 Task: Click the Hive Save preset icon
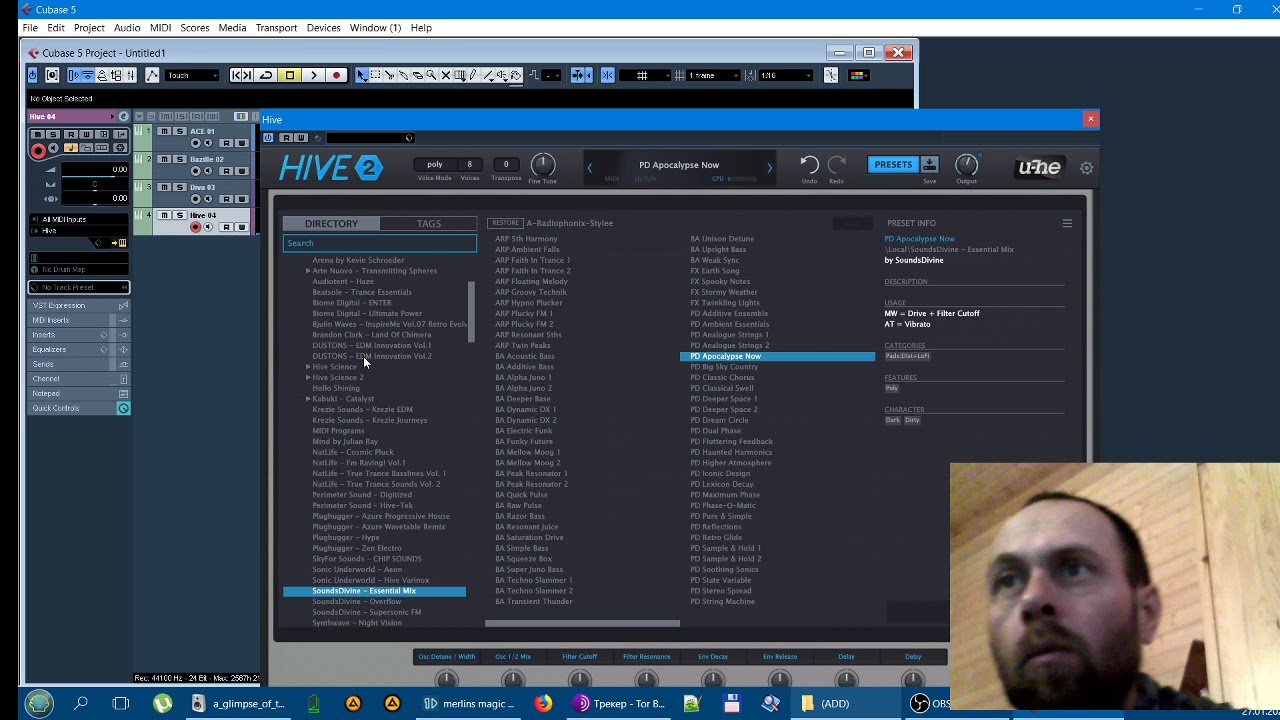click(x=929, y=164)
